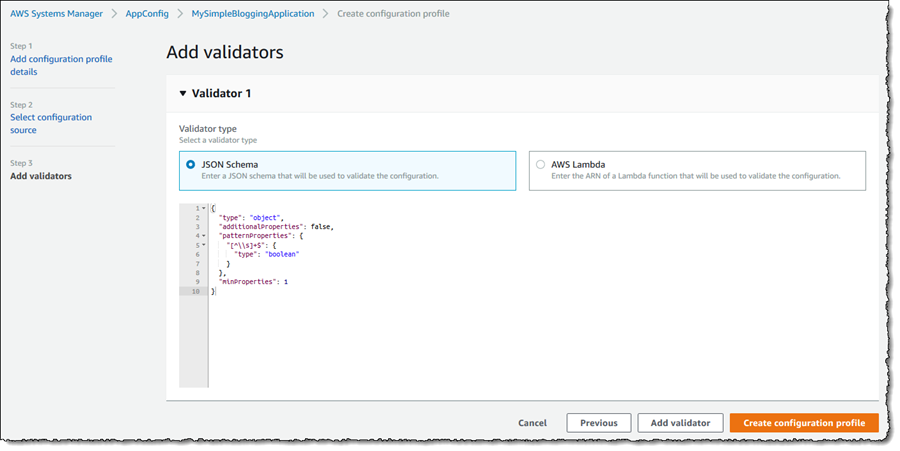Click the 'Add validators' page heading
900x451 pixels.
point(225,52)
